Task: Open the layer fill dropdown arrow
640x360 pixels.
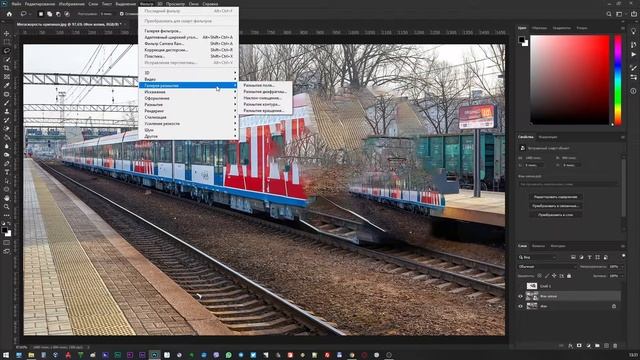Action: 621,276
